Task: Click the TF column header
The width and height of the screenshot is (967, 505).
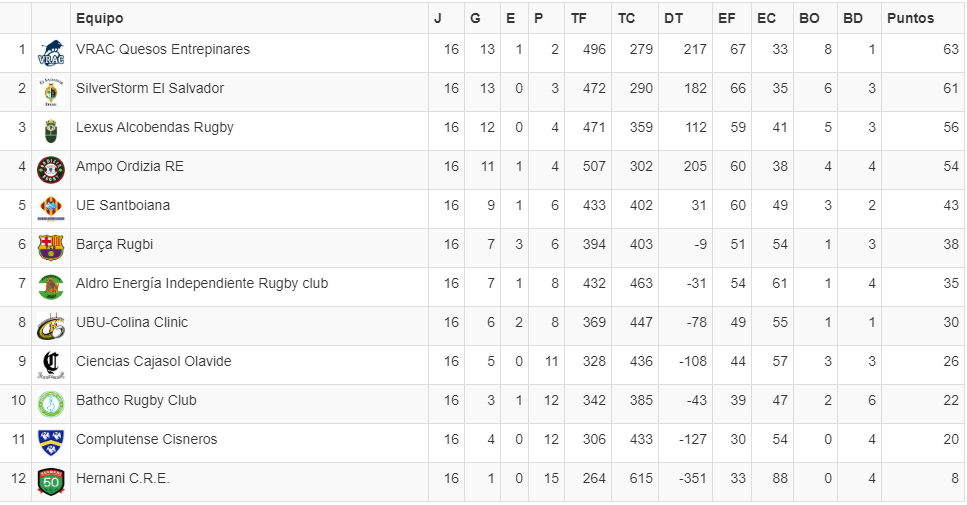Action: click(x=579, y=18)
